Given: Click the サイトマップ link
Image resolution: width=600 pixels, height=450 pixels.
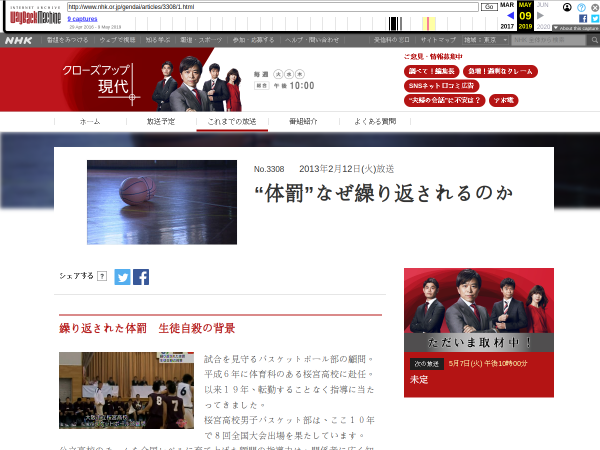Looking at the screenshot, I should pyautogui.click(x=438, y=40).
